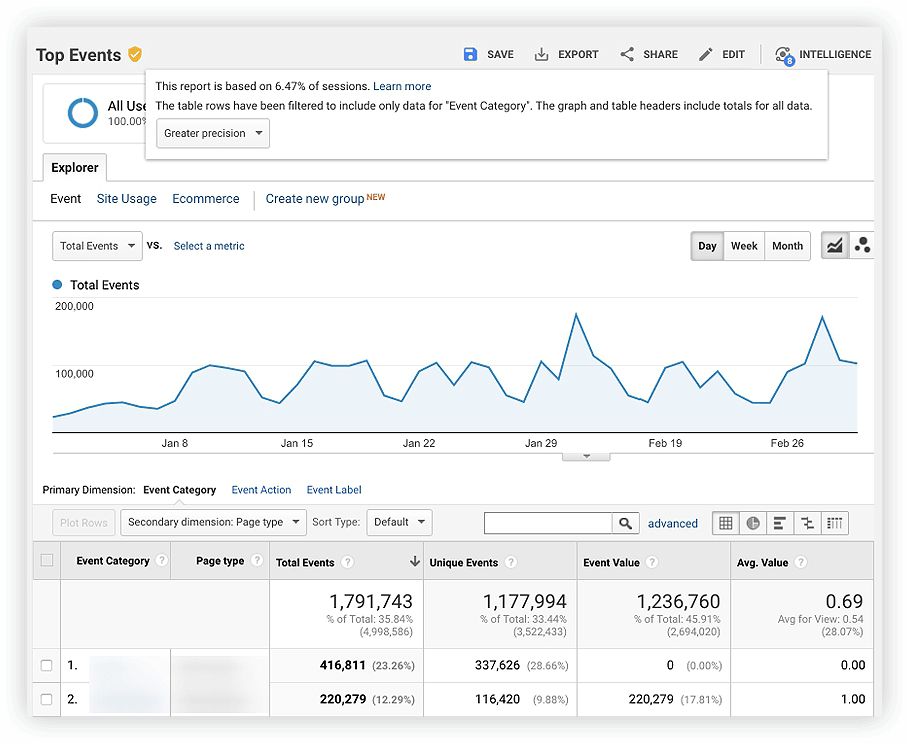Open help for Avg. Value column

pyautogui.click(x=801, y=562)
